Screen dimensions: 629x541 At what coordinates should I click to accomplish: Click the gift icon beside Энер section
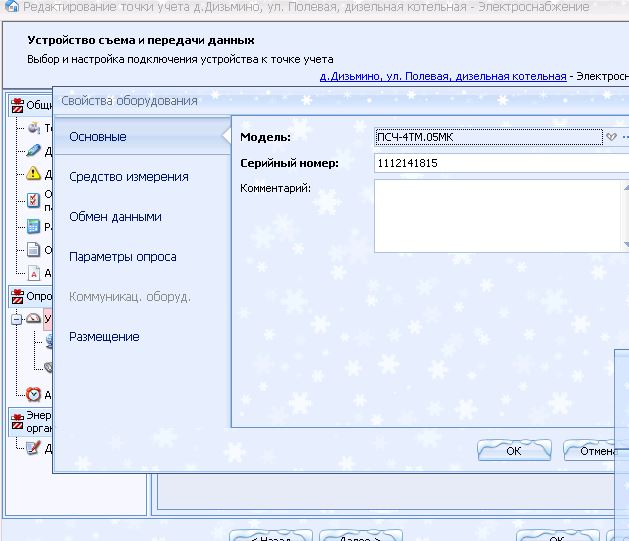coord(17,421)
